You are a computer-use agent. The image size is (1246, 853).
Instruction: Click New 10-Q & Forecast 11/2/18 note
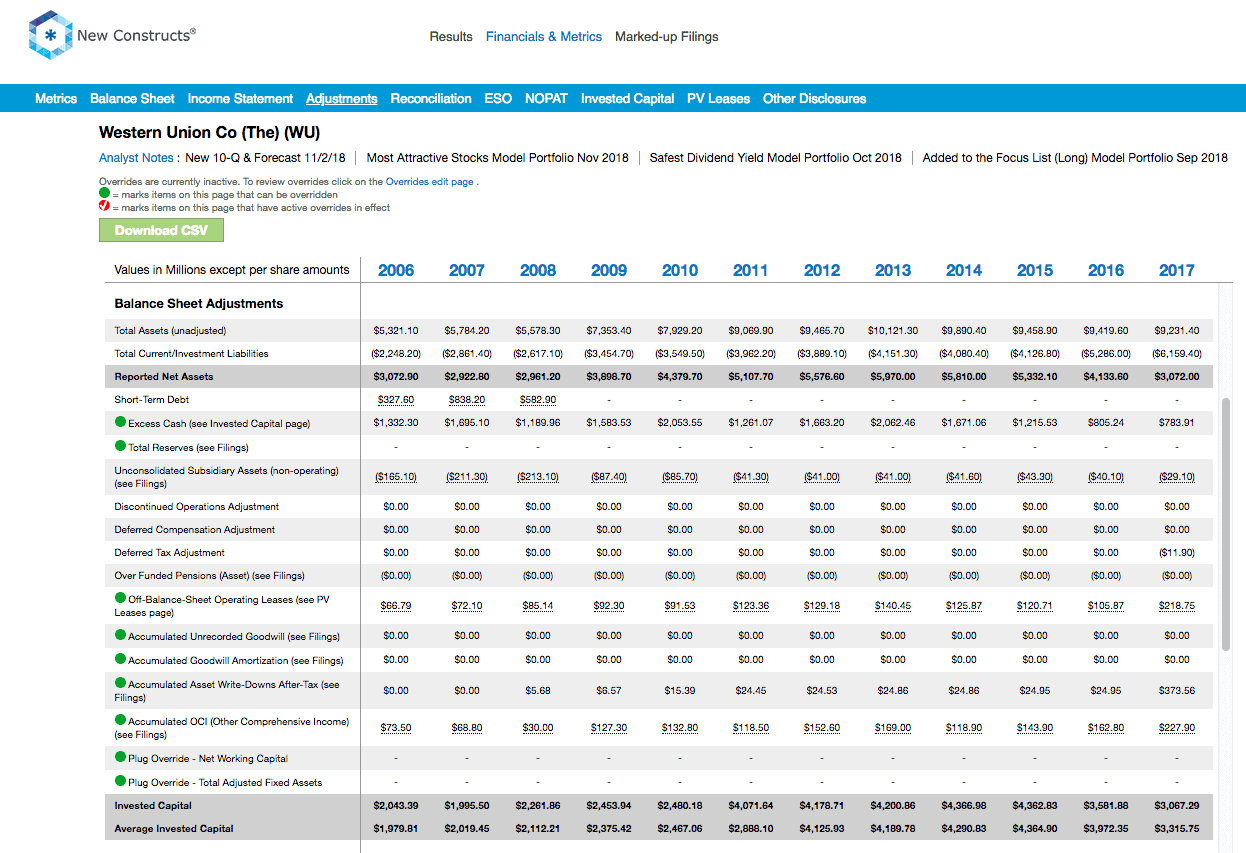point(265,158)
